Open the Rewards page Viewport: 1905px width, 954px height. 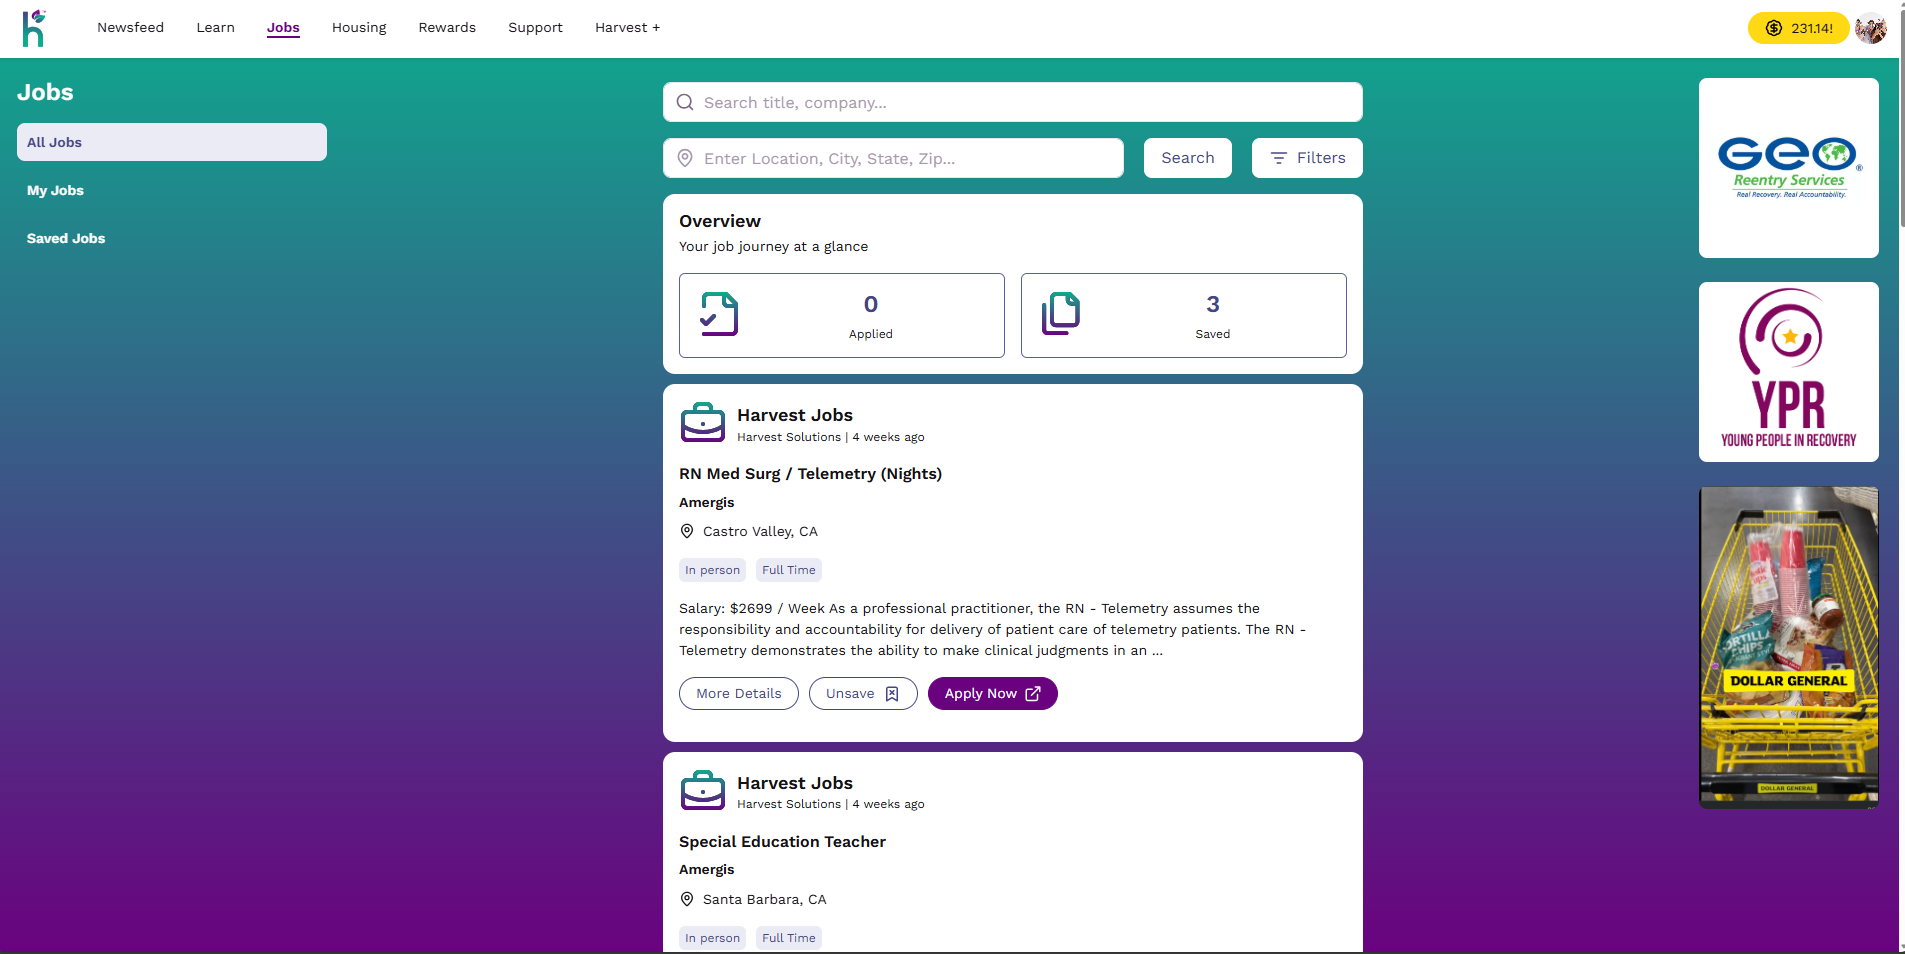447,28
